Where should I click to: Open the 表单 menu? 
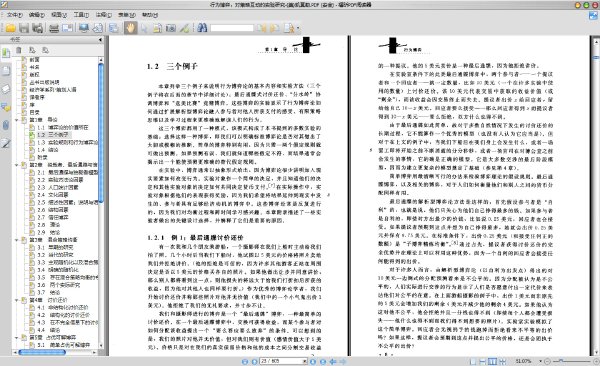pos(127,15)
